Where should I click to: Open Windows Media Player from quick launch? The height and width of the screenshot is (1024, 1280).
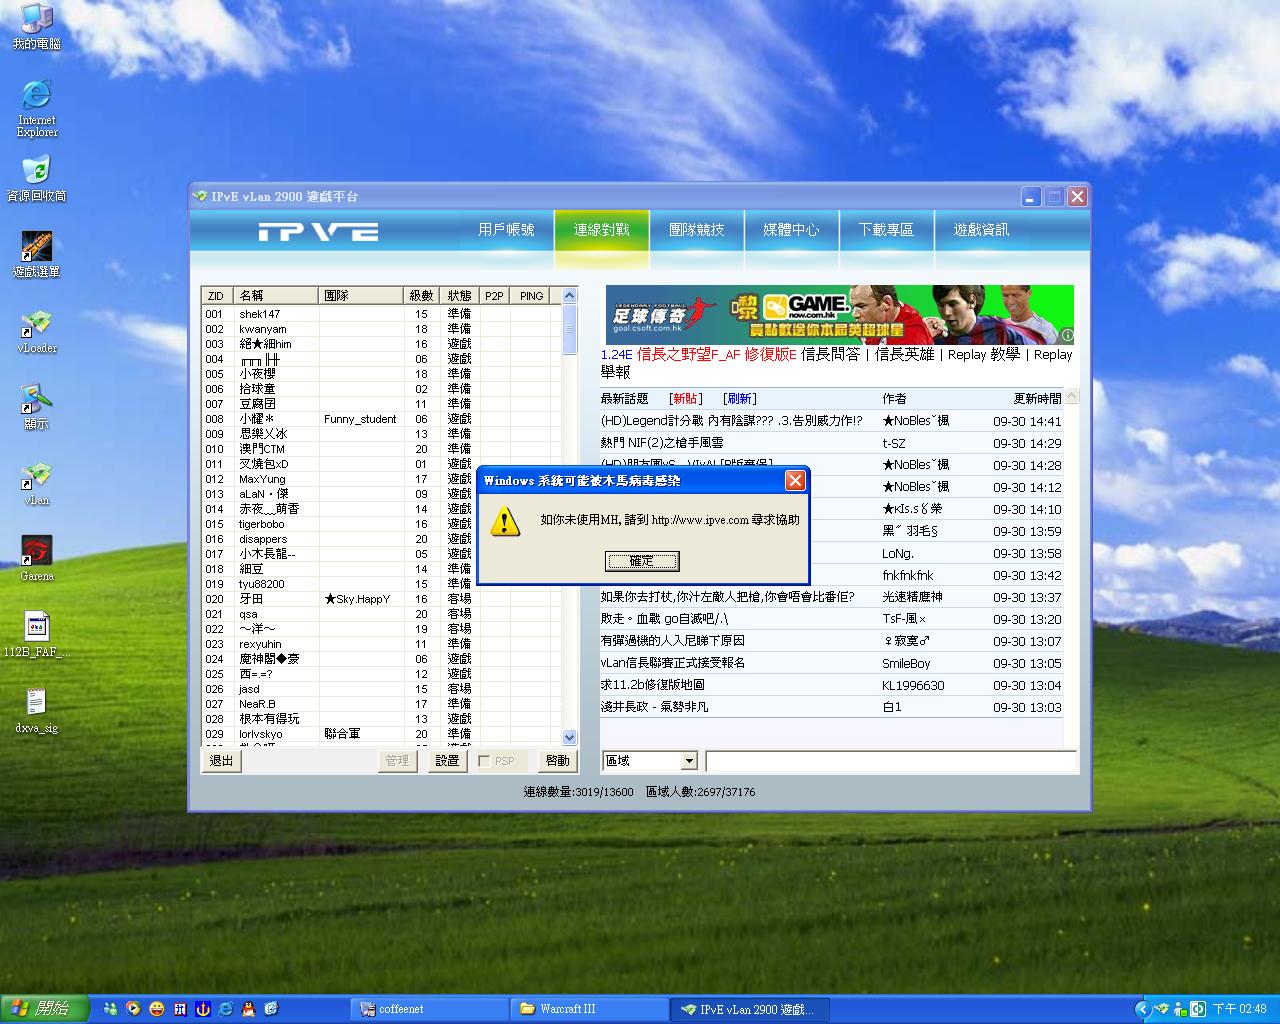(x=134, y=1009)
